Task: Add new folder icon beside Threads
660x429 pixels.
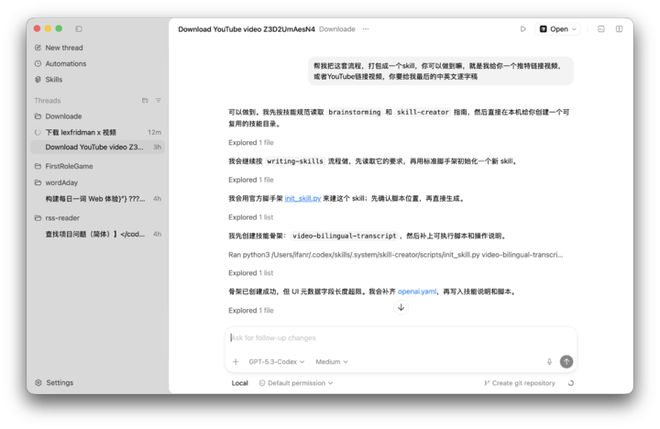Action: [145, 100]
